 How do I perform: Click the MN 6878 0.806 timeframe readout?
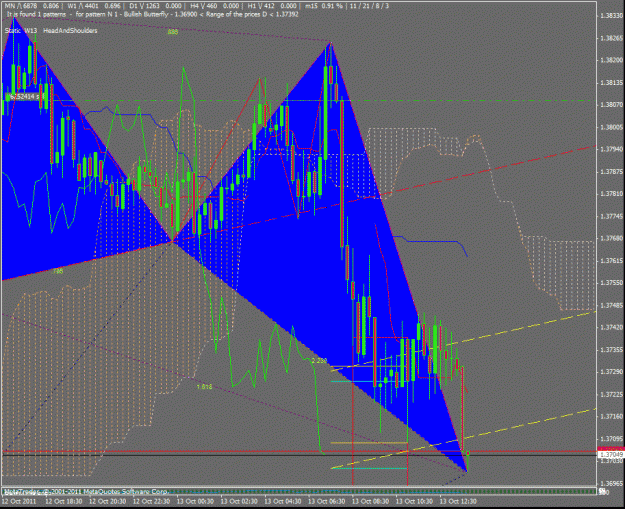(31, 6)
